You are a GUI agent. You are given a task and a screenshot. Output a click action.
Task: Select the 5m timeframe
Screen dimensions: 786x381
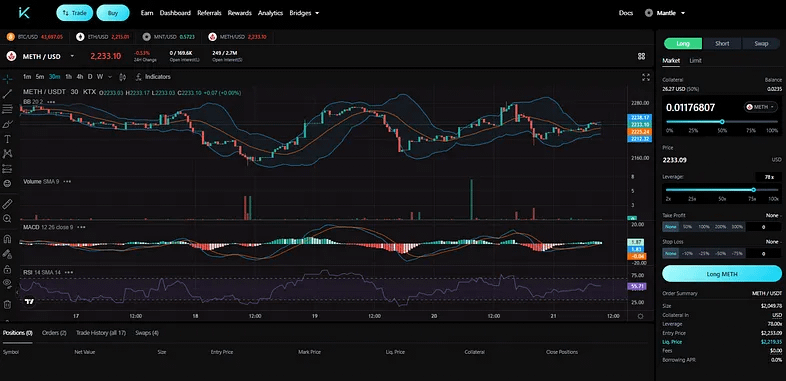40,77
